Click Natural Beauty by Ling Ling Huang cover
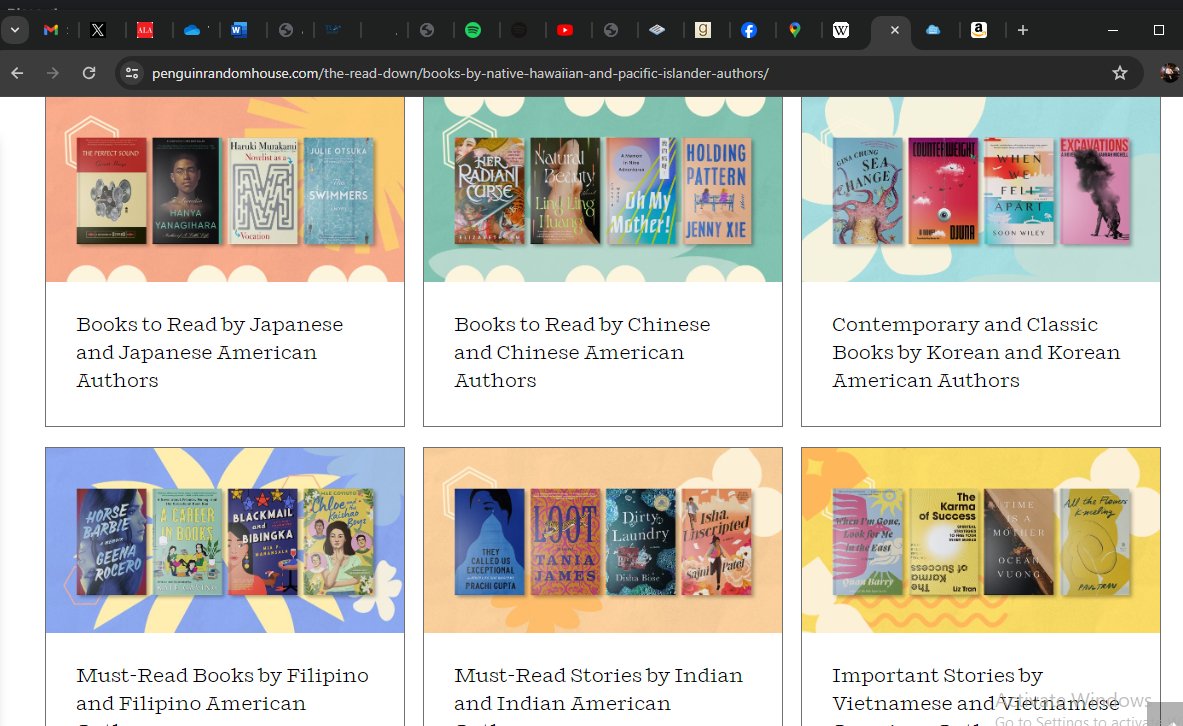Screen dimensions: 1183x726 tap(565, 190)
